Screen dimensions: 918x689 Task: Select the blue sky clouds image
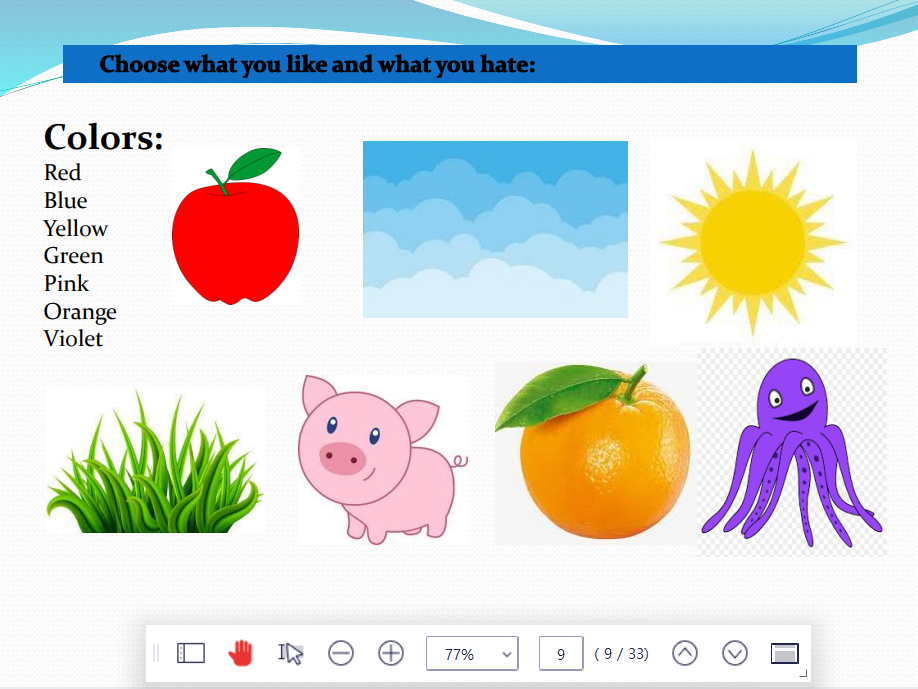[495, 229]
